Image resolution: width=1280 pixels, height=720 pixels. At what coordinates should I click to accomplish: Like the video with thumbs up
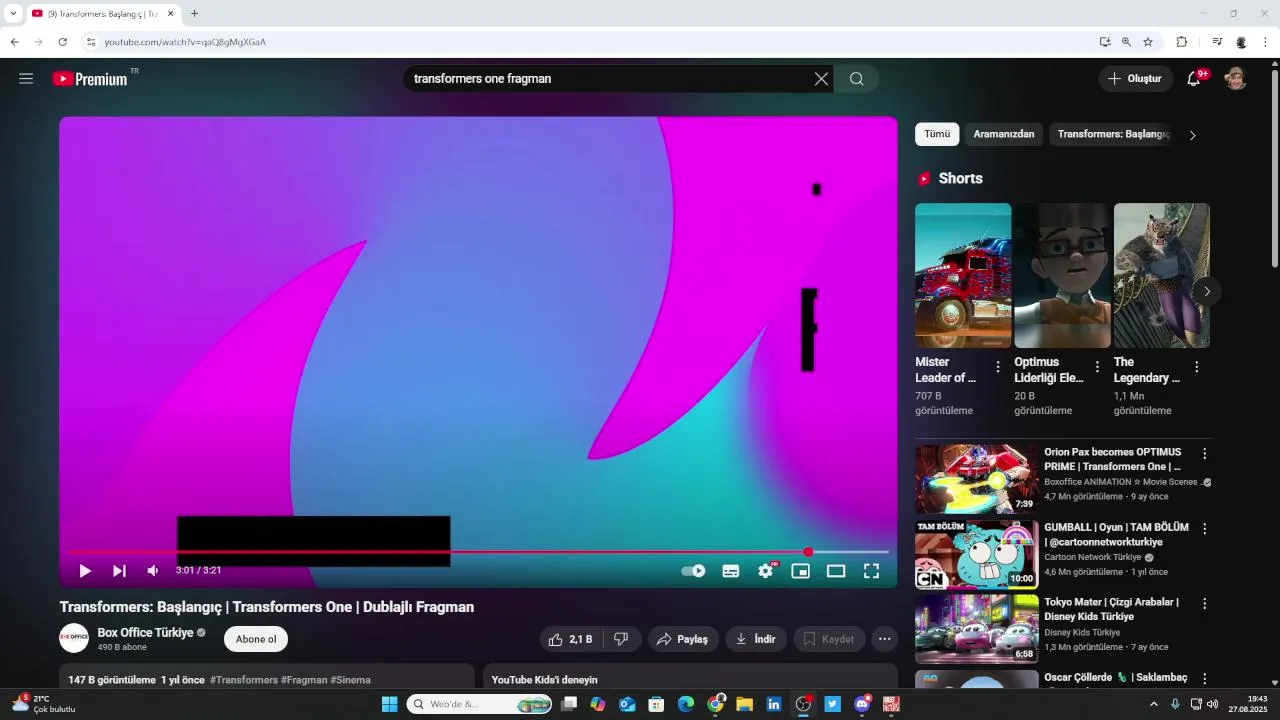pyautogui.click(x=571, y=639)
